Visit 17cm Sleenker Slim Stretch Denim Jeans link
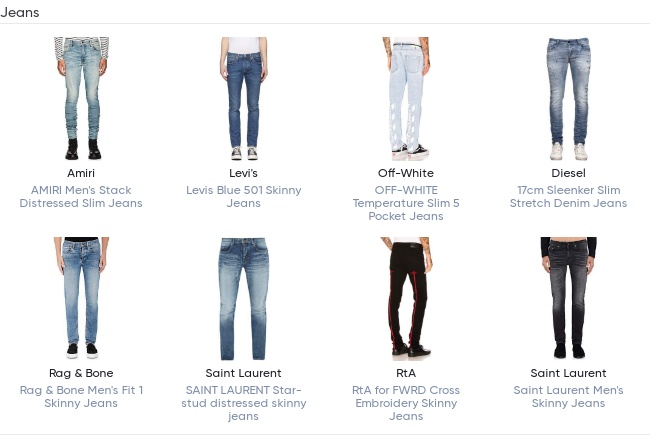The width and height of the screenshot is (650, 435). click(568, 197)
